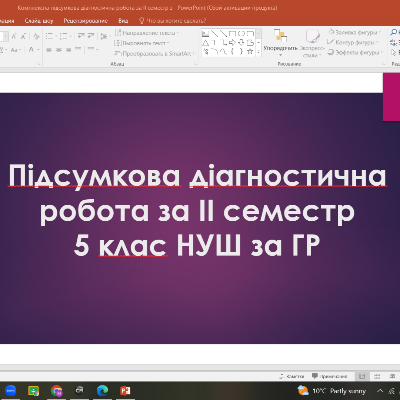This screenshot has height=400, width=400.
Task: Apply bulleted list formatting
Action: [49, 36]
